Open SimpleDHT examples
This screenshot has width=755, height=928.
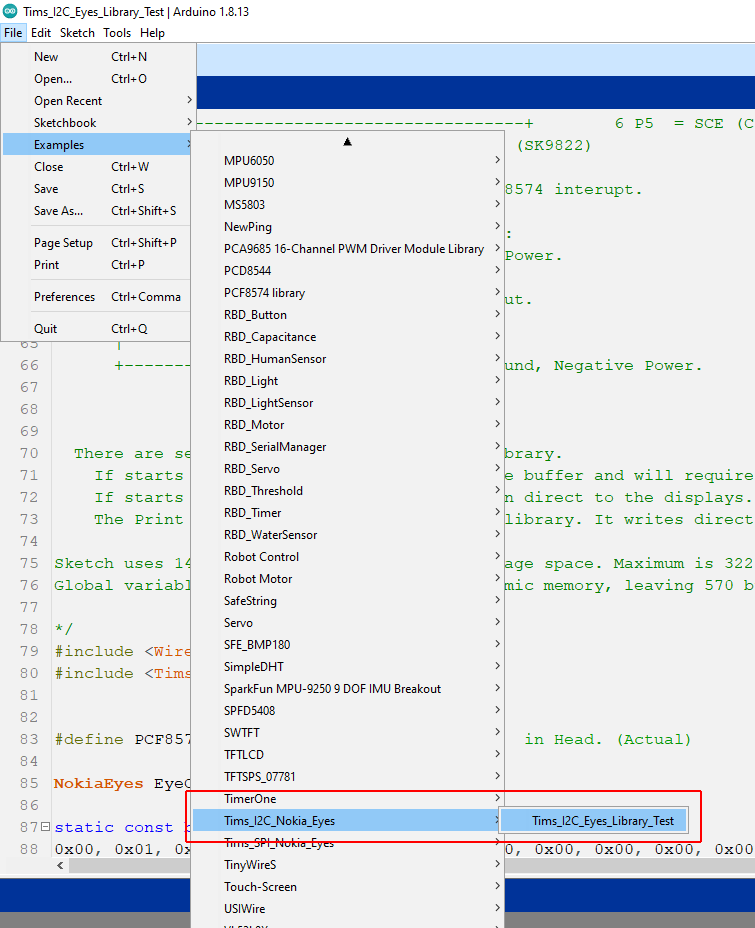347,667
